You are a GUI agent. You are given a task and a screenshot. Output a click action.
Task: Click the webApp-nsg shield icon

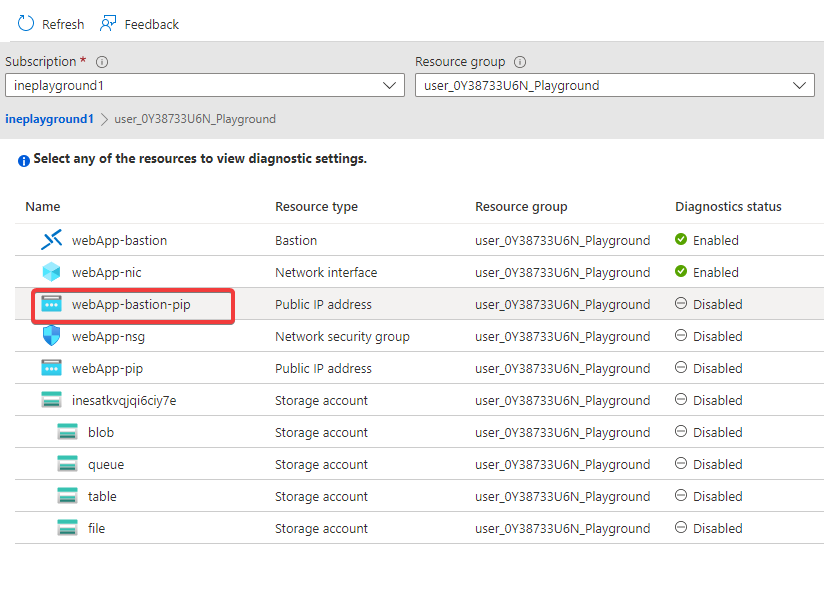pyautogui.click(x=51, y=336)
